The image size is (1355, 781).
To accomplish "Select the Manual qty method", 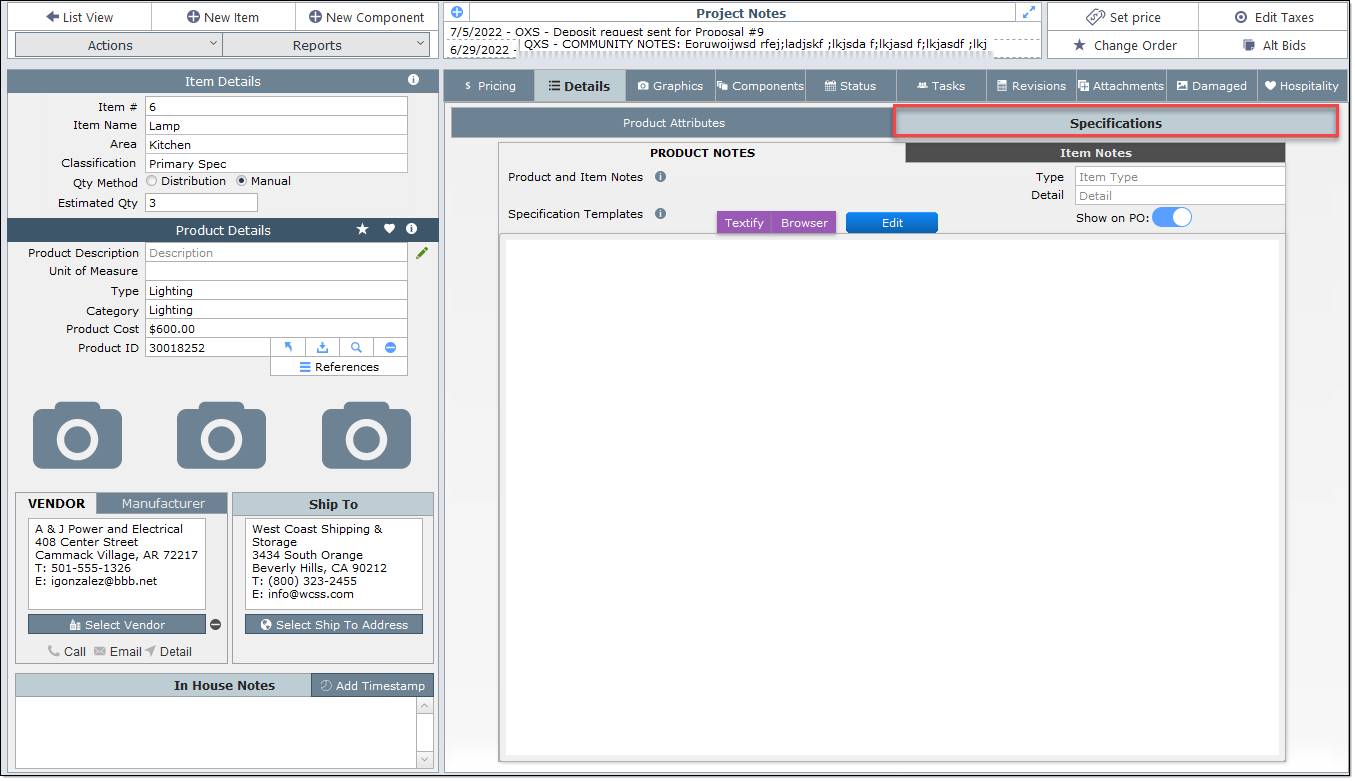I will (x=242, y=181).
